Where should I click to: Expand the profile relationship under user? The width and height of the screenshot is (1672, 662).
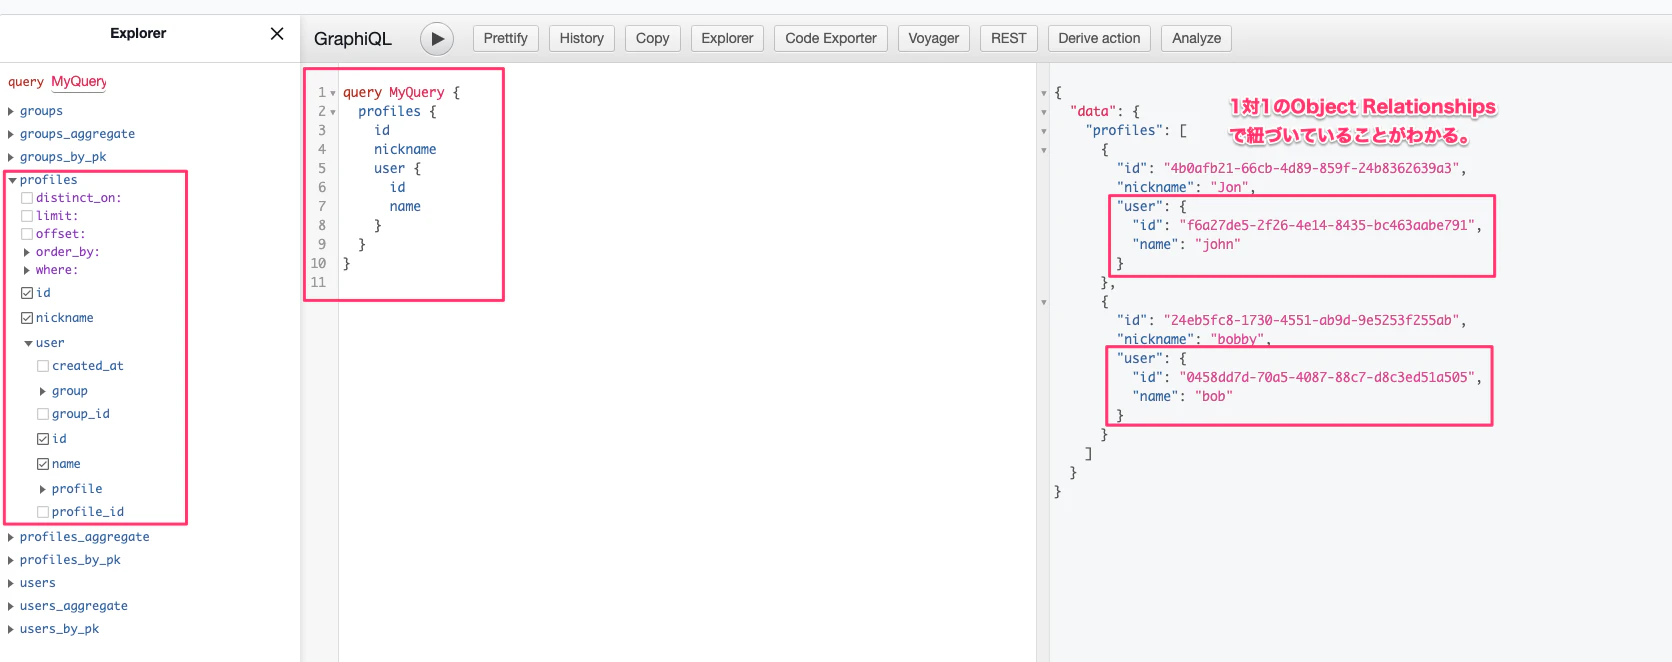point(43,489)
